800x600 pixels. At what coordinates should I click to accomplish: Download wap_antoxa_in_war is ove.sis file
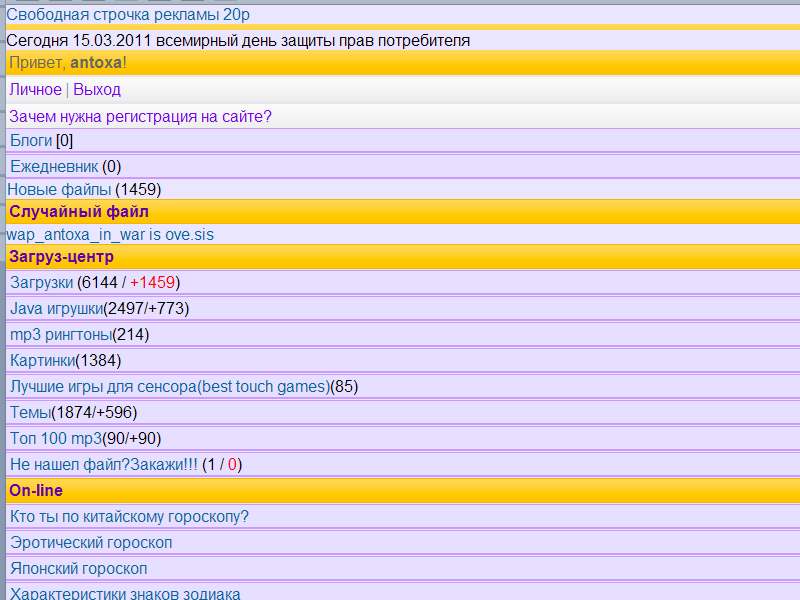coord(110,235)
